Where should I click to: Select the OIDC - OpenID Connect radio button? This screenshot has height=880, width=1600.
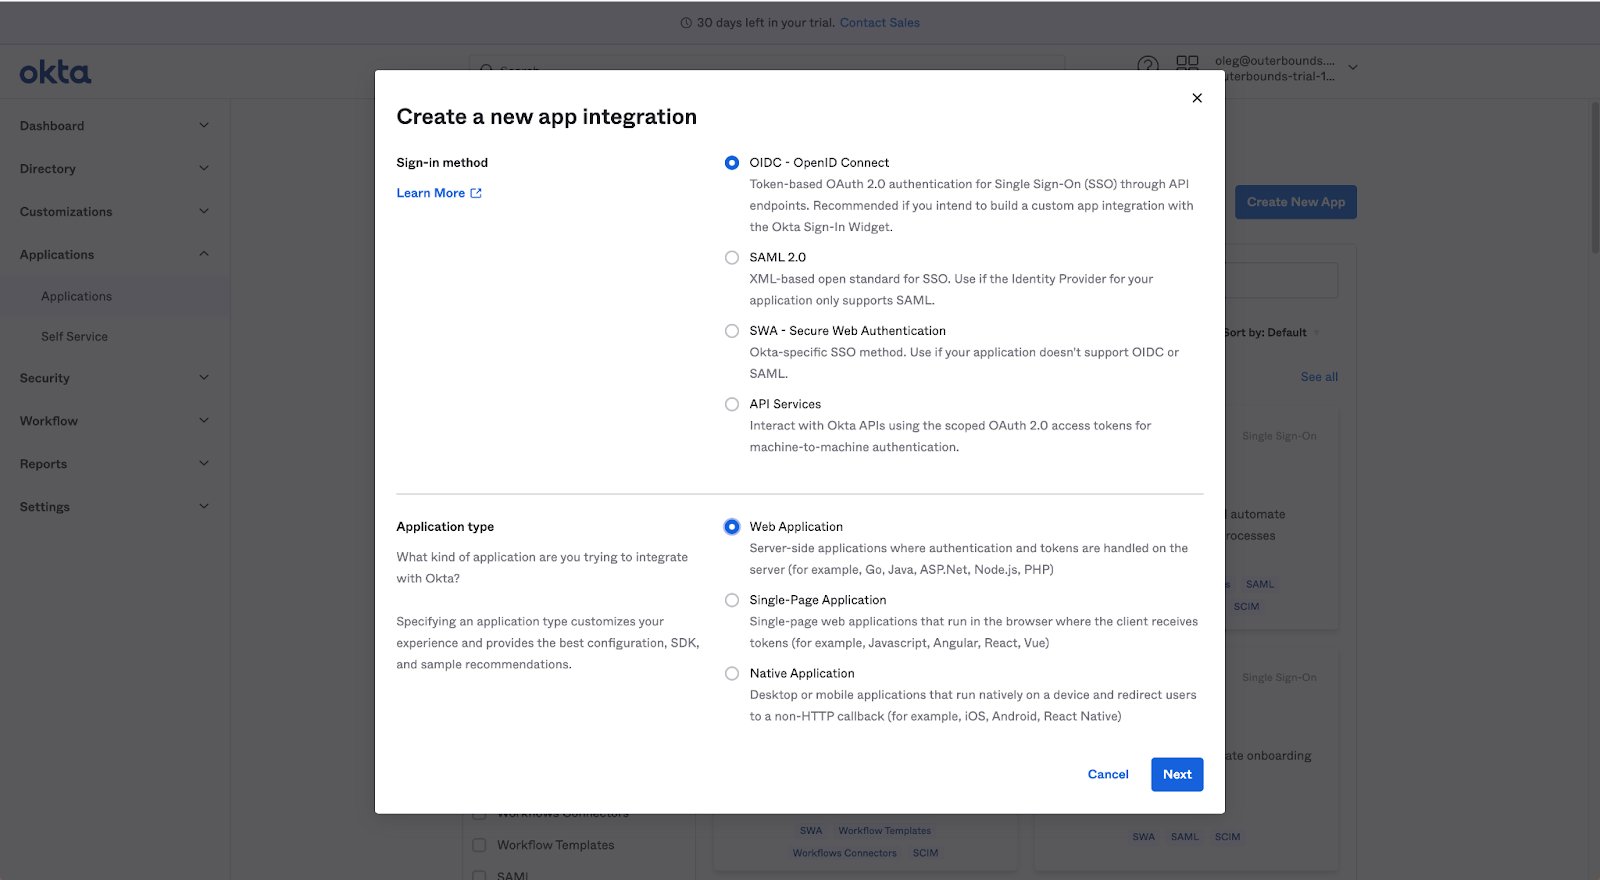point(732,163)
